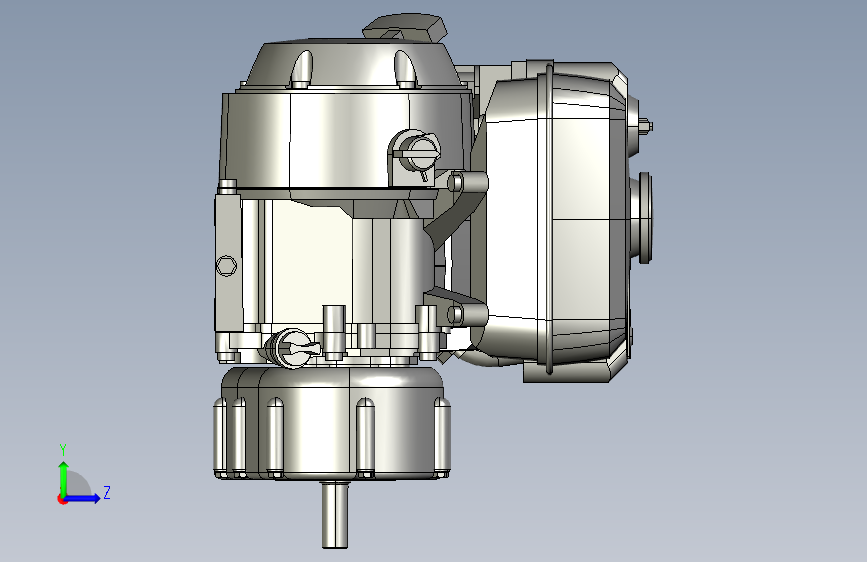This screenshot has height=562, width=867.
Task: Select the output shaft at the model's bottom
Action: click(335, 514)
